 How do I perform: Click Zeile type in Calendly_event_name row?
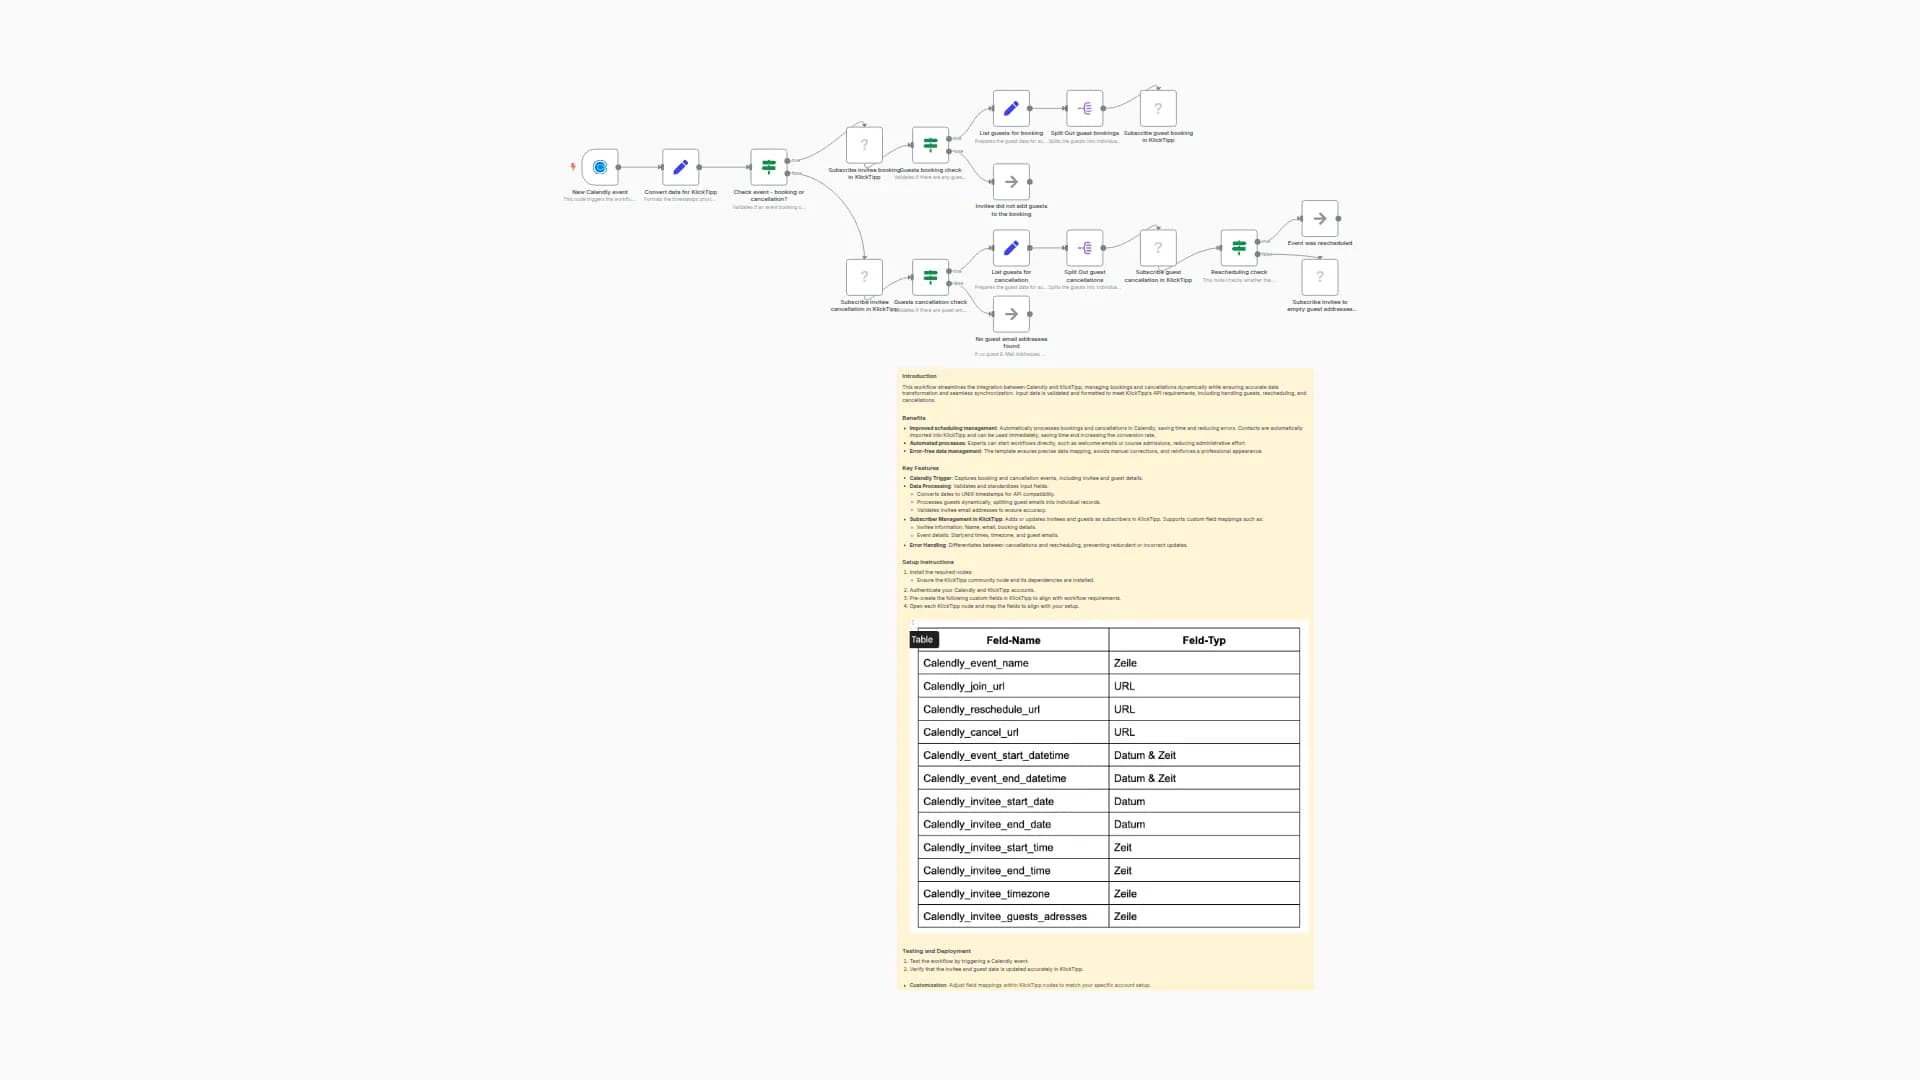1204,663
